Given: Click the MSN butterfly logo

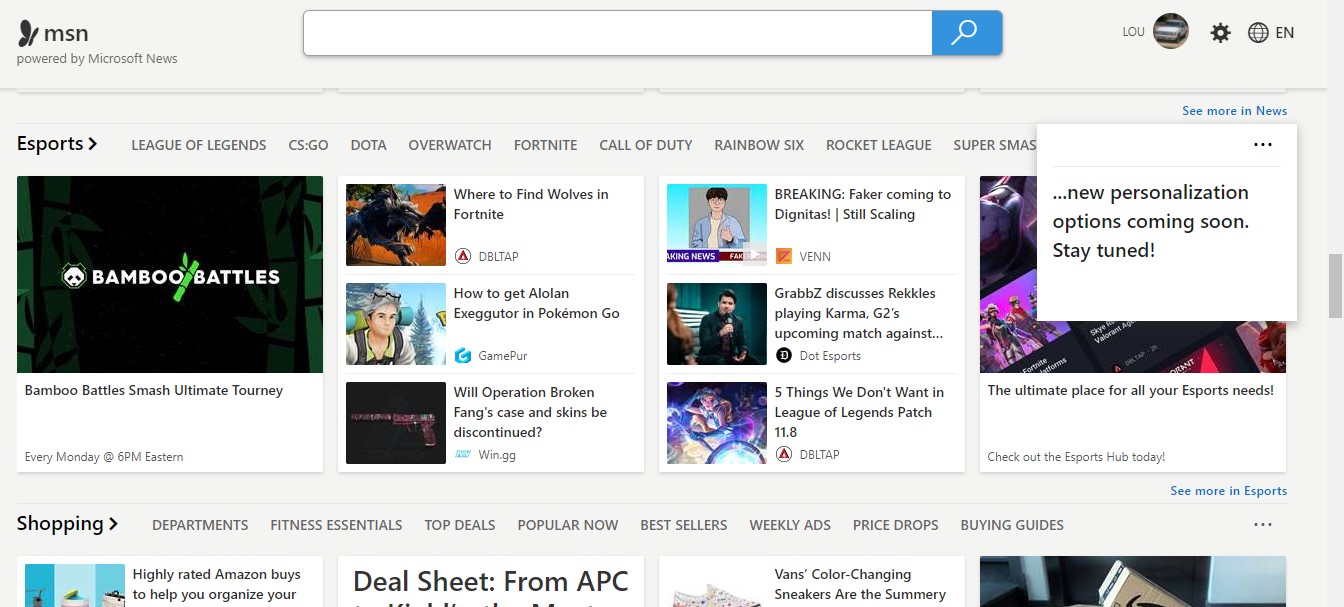Looking at the screenshot, I should tap(28, 33).
